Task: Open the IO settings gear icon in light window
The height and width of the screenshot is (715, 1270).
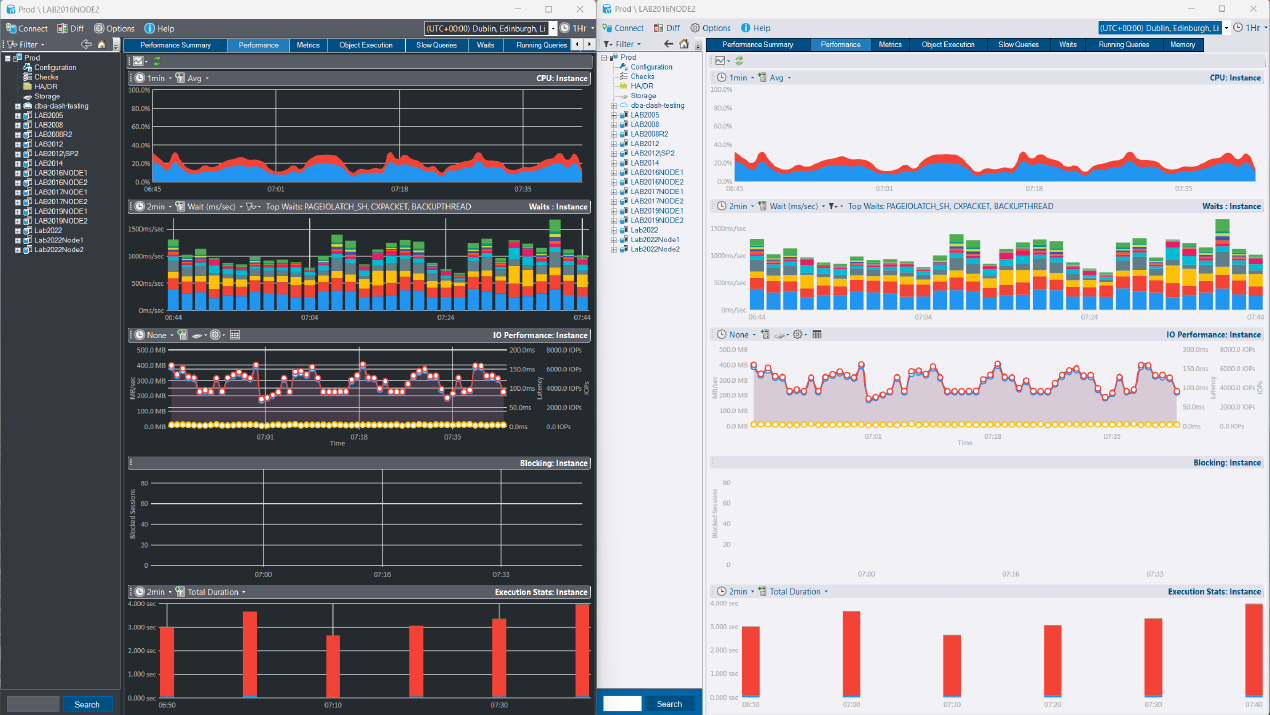Action: coord(798,335)
